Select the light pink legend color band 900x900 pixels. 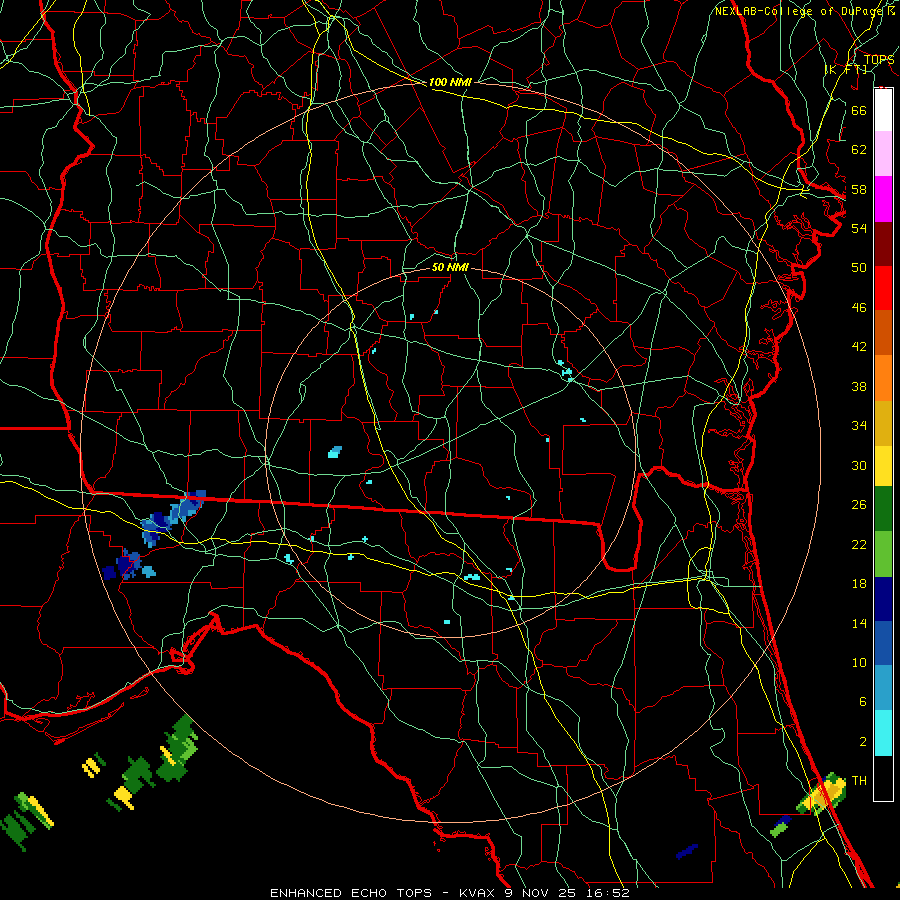[x=883, y=154]
